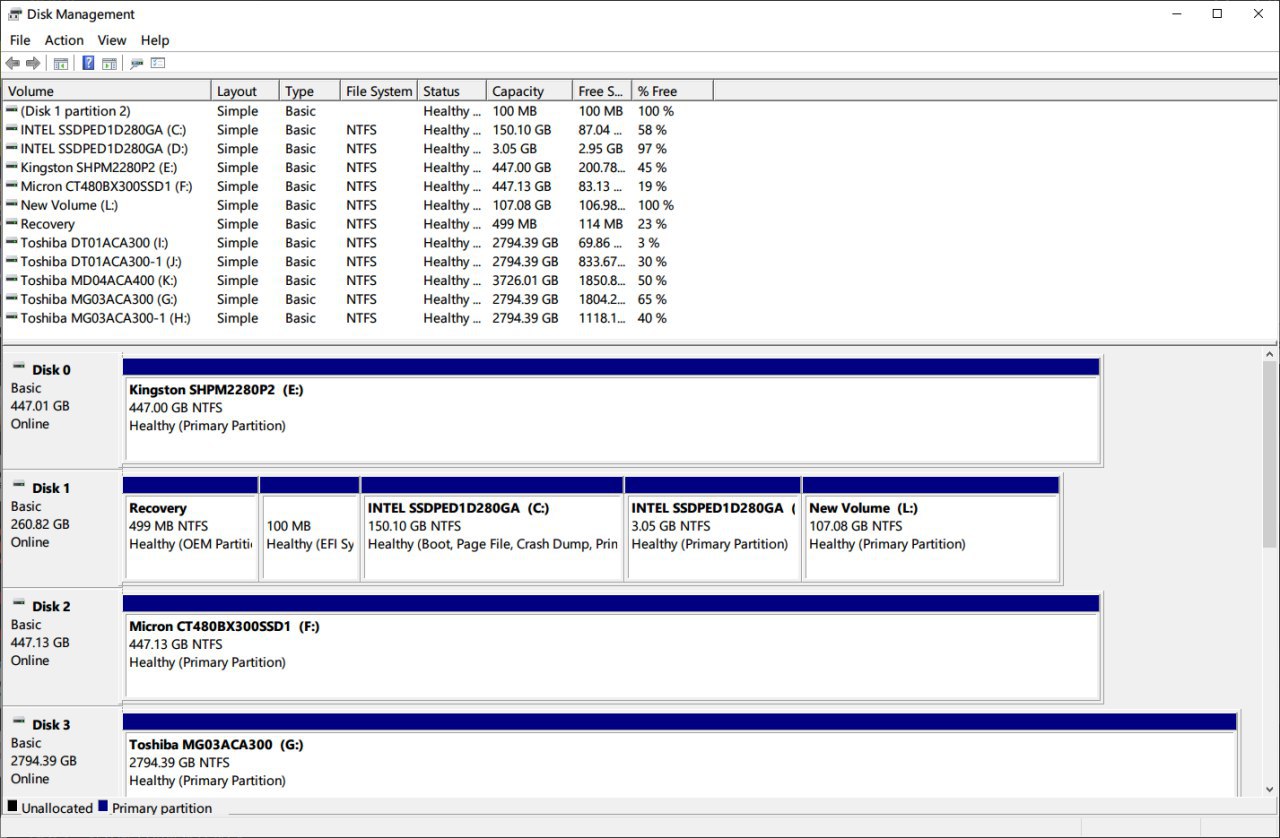Screen dimensions: 1280x838
Task: Select the New Volume (L:) partition block
Action: (931, 528)
